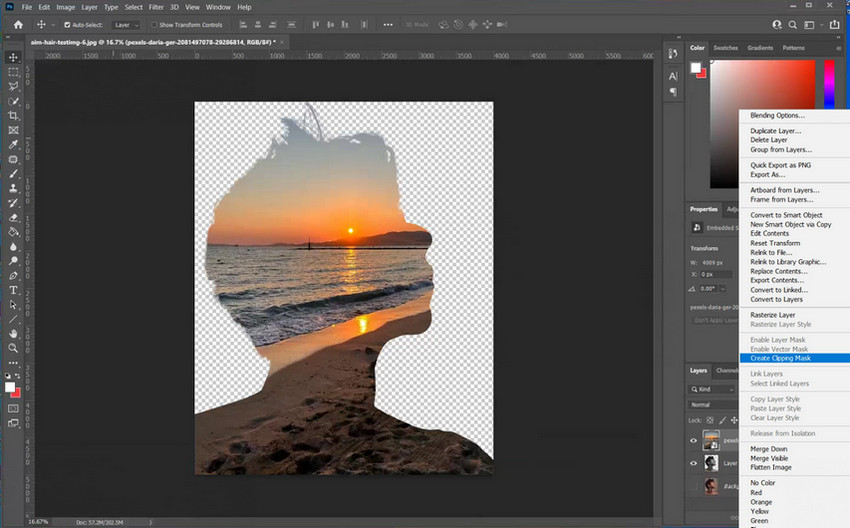Image resolution: width=850 pixels, height=528 pixels.
Task: Open the rotation angle dropdown in Properties
Action: [x=722, y=289]
